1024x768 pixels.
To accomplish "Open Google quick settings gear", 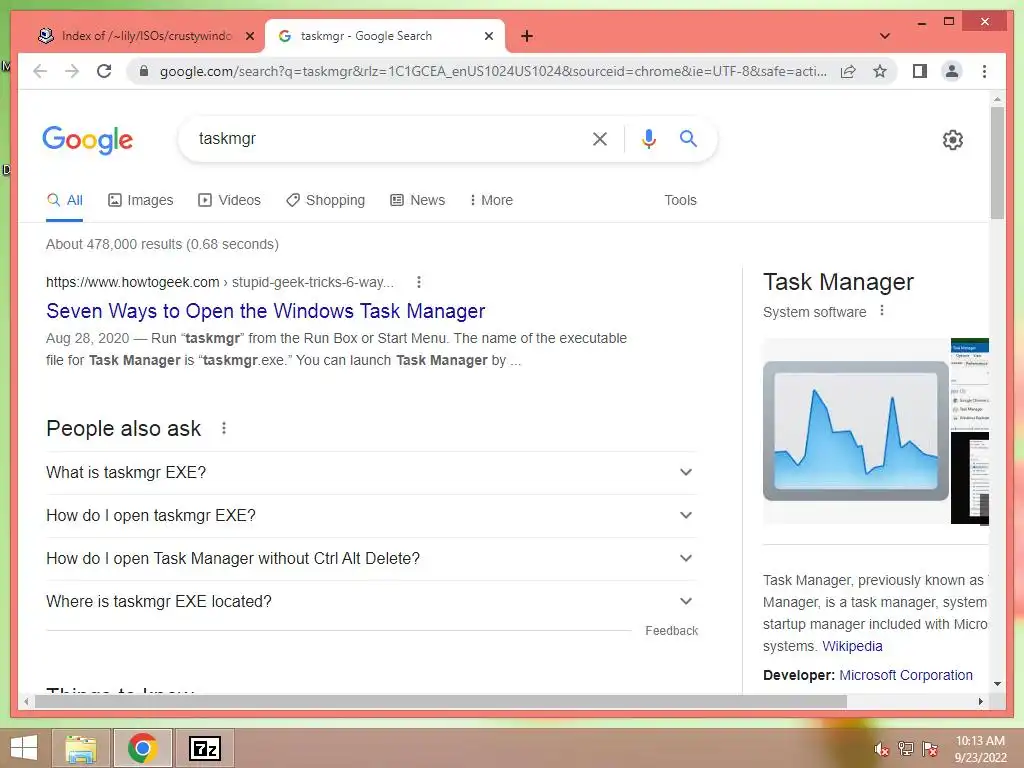I will (952, 140).
